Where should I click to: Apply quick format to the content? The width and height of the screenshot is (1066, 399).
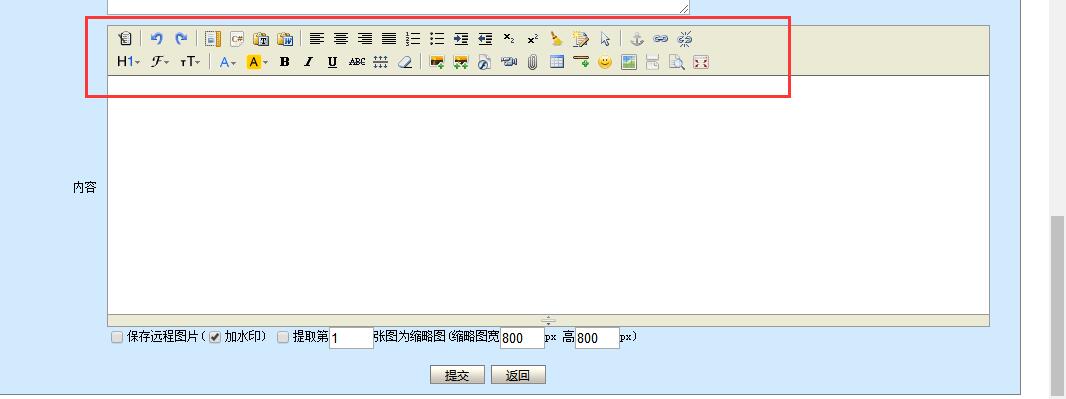(x=581, y=39)
